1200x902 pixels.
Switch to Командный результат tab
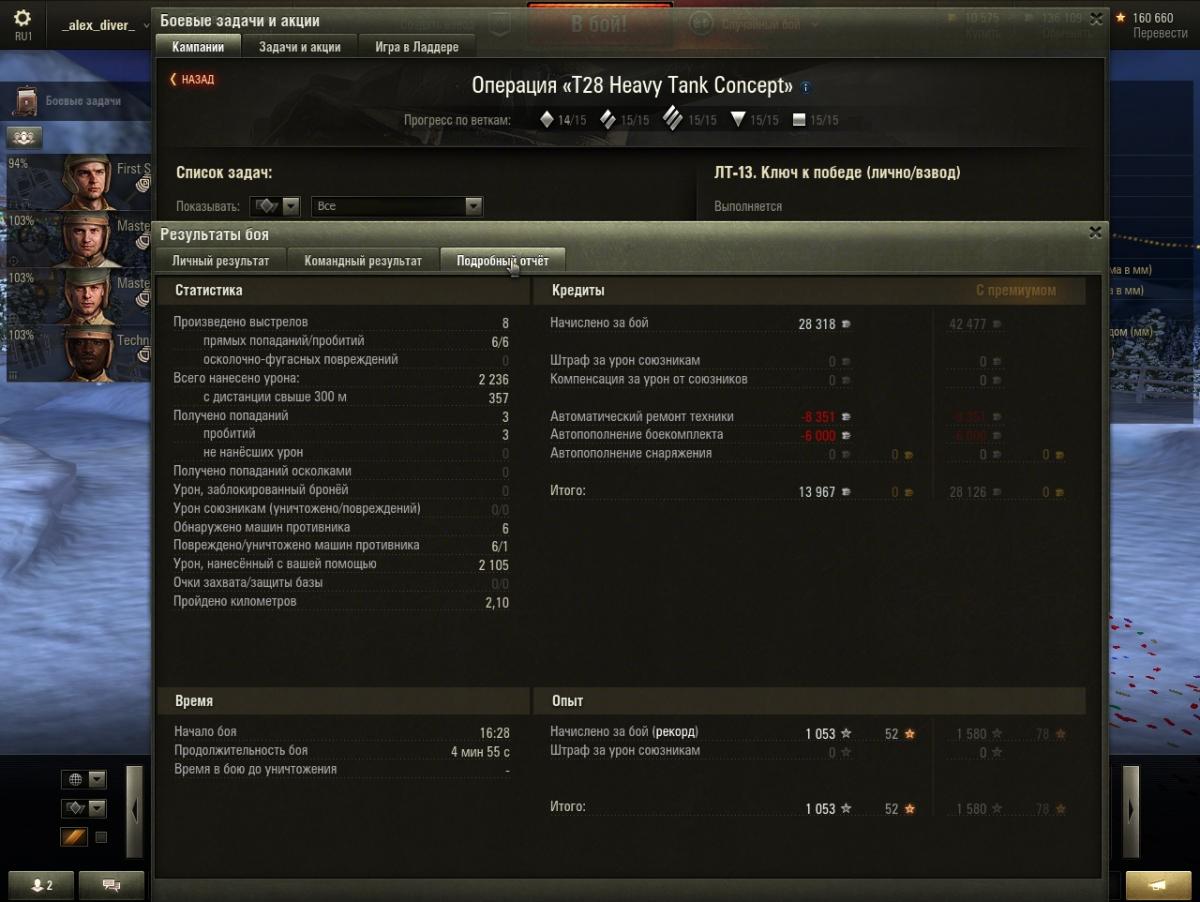coord(363,261)
